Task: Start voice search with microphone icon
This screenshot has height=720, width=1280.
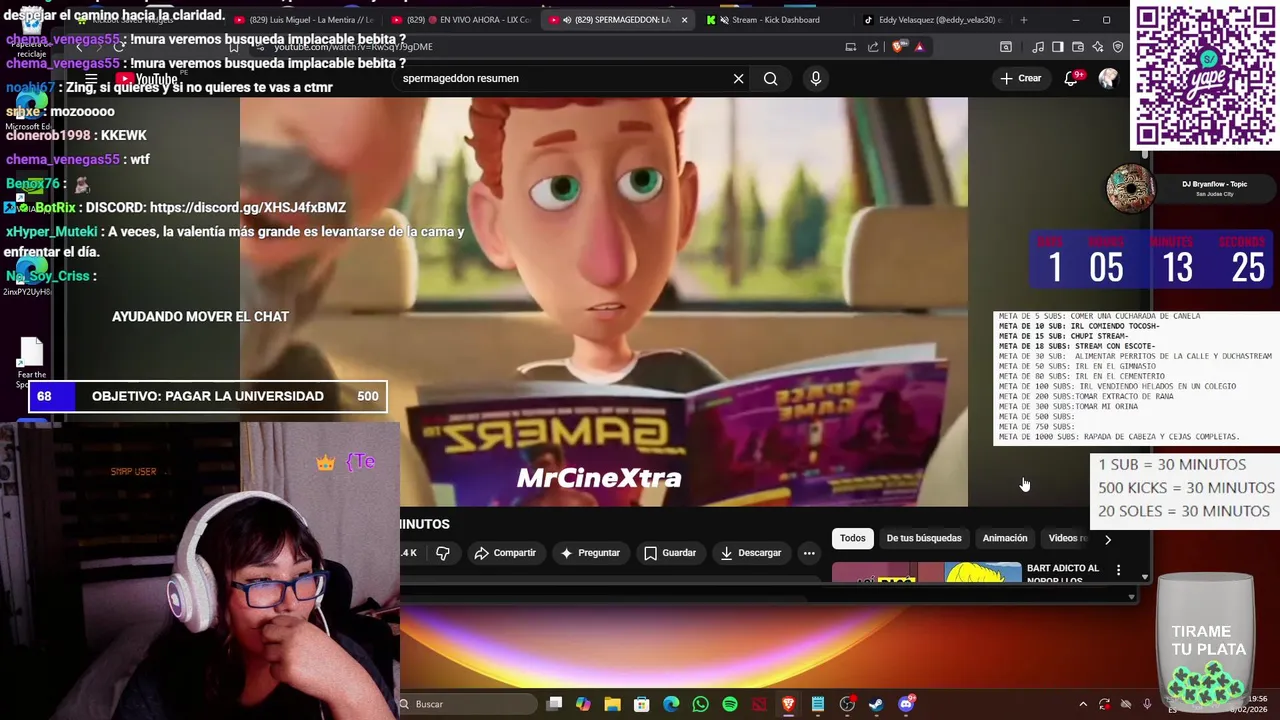Action: pyautogui.click(x=816, y=78)
